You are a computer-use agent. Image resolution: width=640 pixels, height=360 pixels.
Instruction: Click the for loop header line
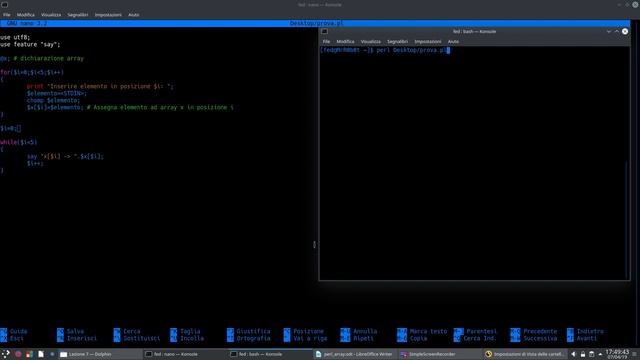tap(32, 72)
